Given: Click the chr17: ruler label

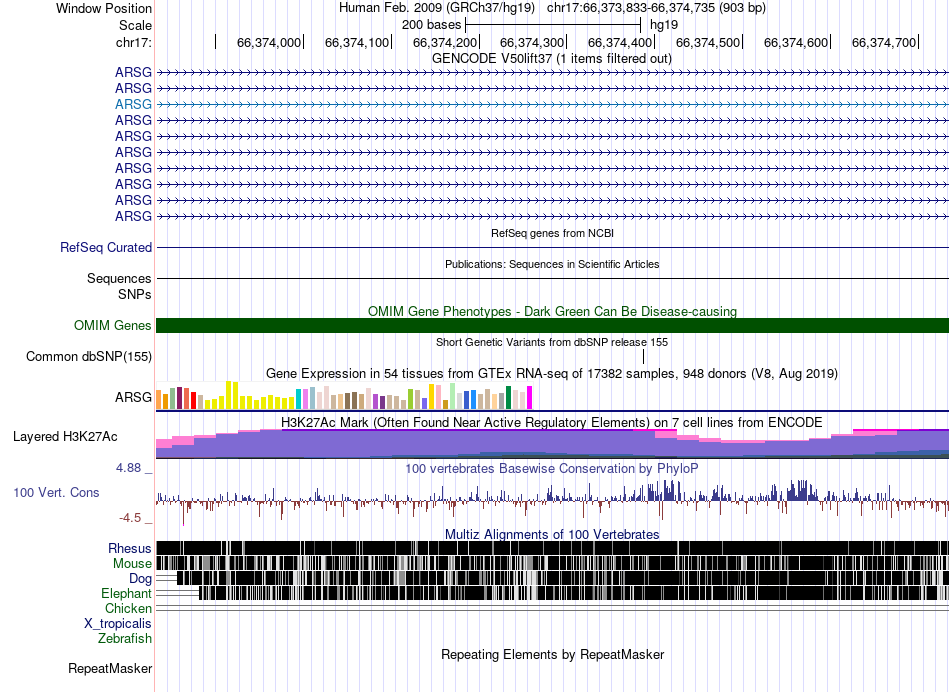Looking at the screenshot, I should (x=133, y=42).
